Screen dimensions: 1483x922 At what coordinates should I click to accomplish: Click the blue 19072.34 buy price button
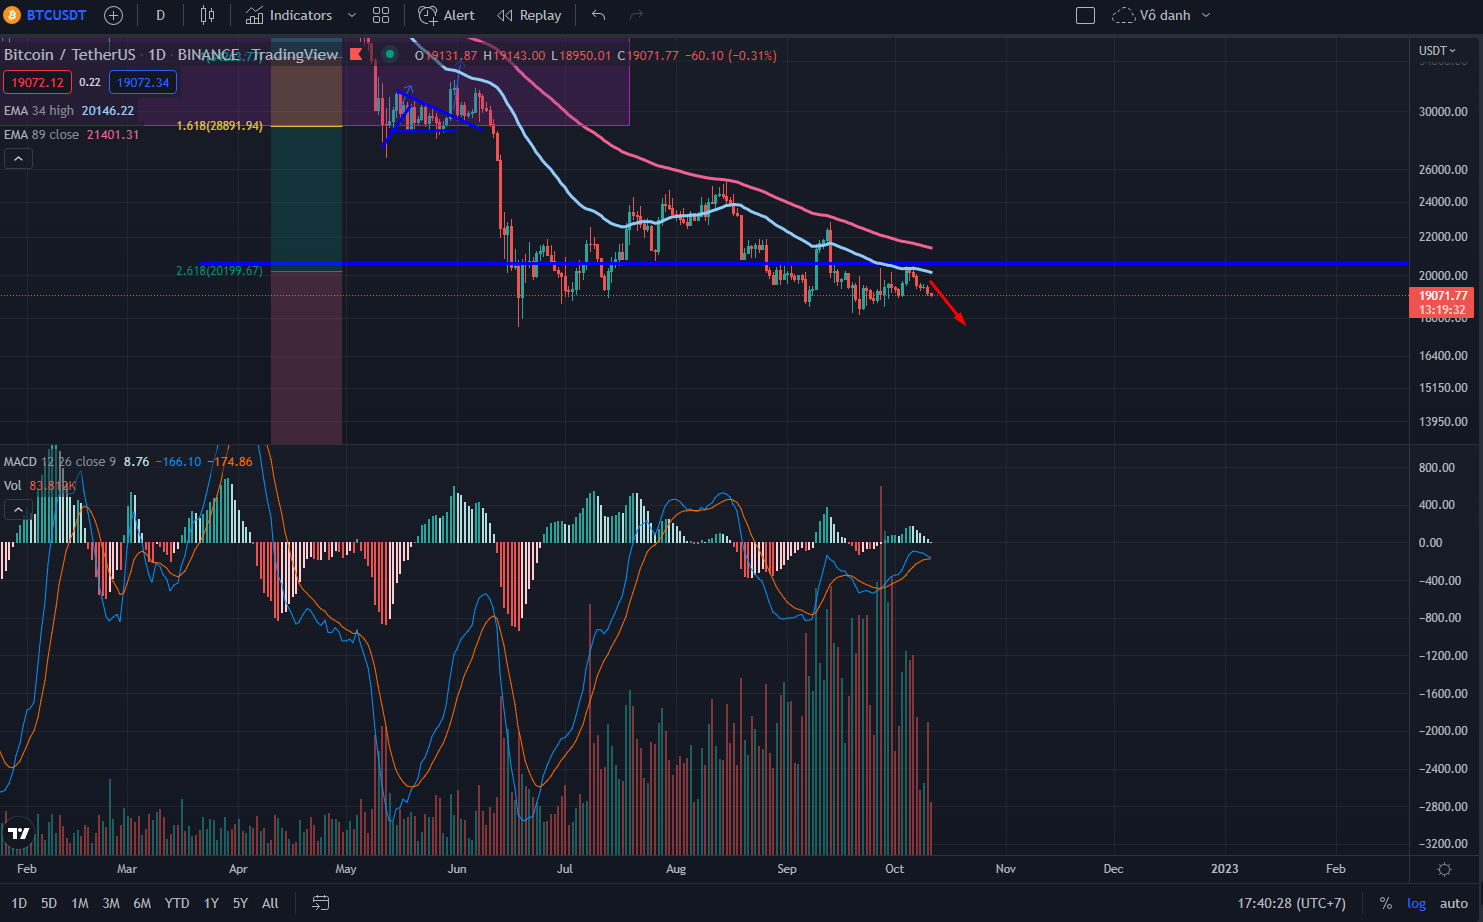[x=143, y=82]
